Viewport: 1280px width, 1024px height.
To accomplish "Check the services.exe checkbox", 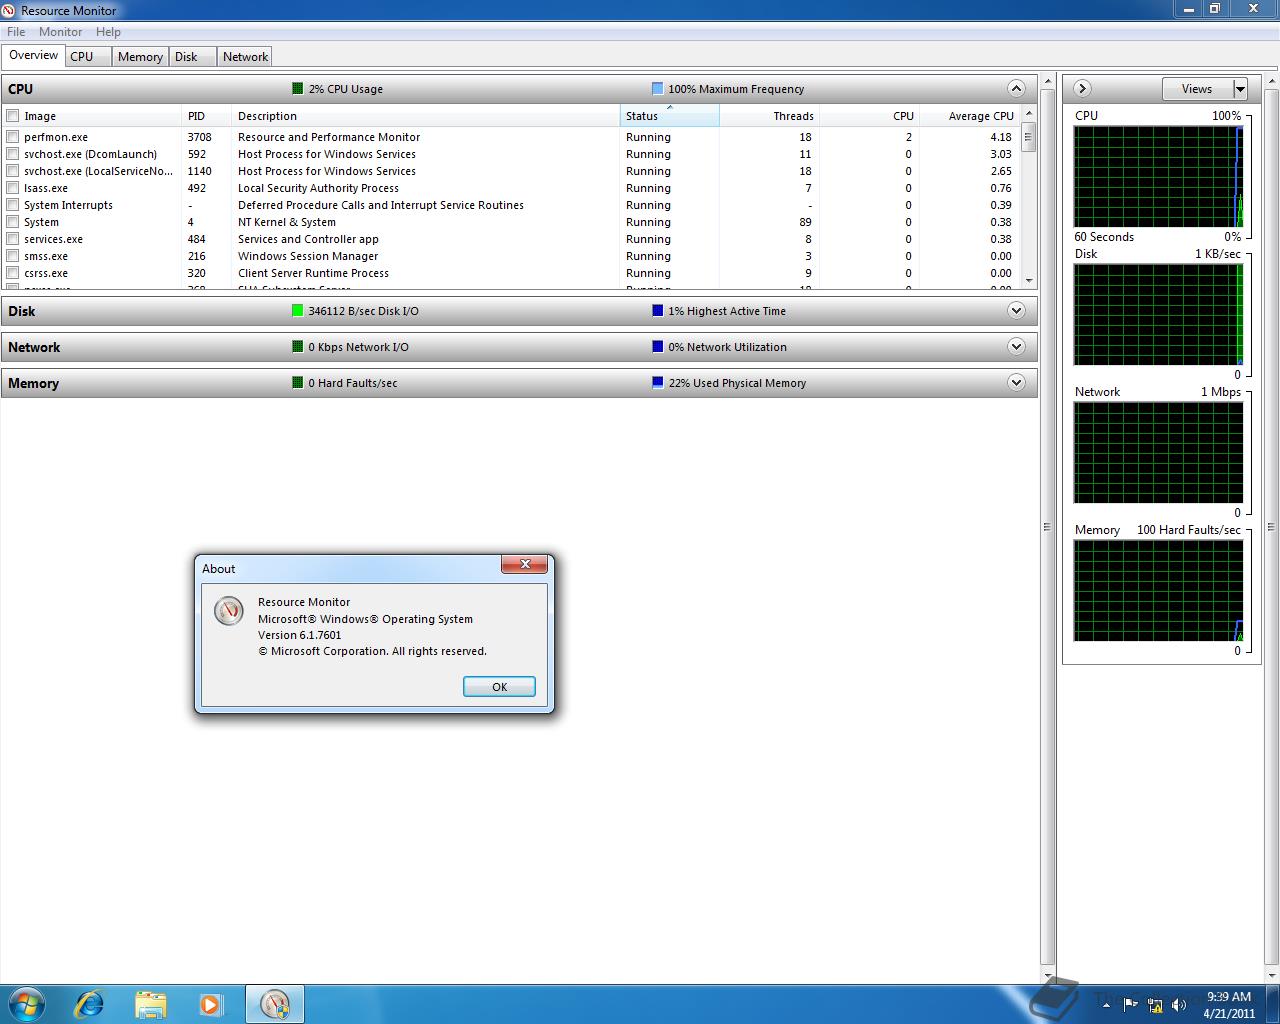I will click(x=13, y=239).
